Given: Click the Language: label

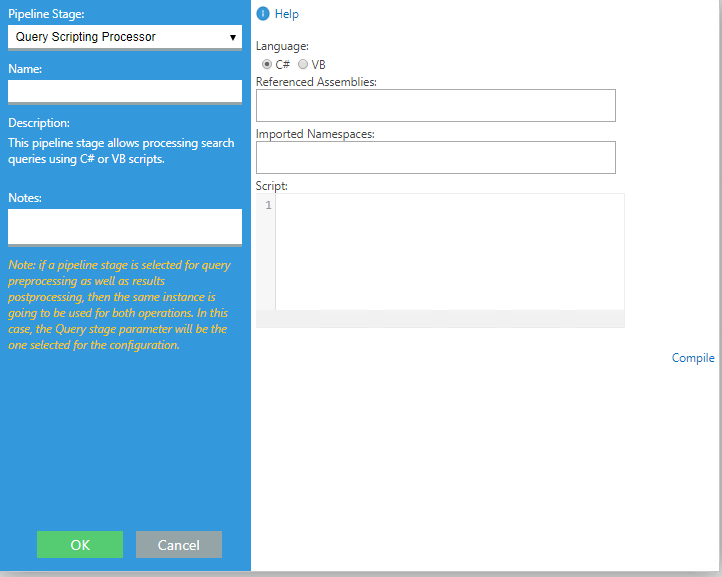Looking at the screenshot, I should 282,46.
